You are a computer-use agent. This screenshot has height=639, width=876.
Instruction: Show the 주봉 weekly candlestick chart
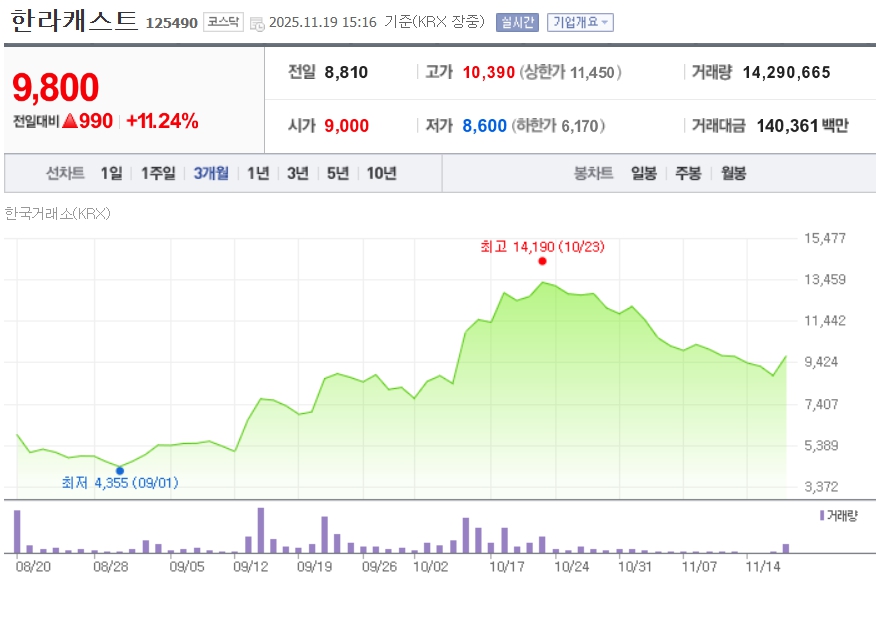coord(688,173)
